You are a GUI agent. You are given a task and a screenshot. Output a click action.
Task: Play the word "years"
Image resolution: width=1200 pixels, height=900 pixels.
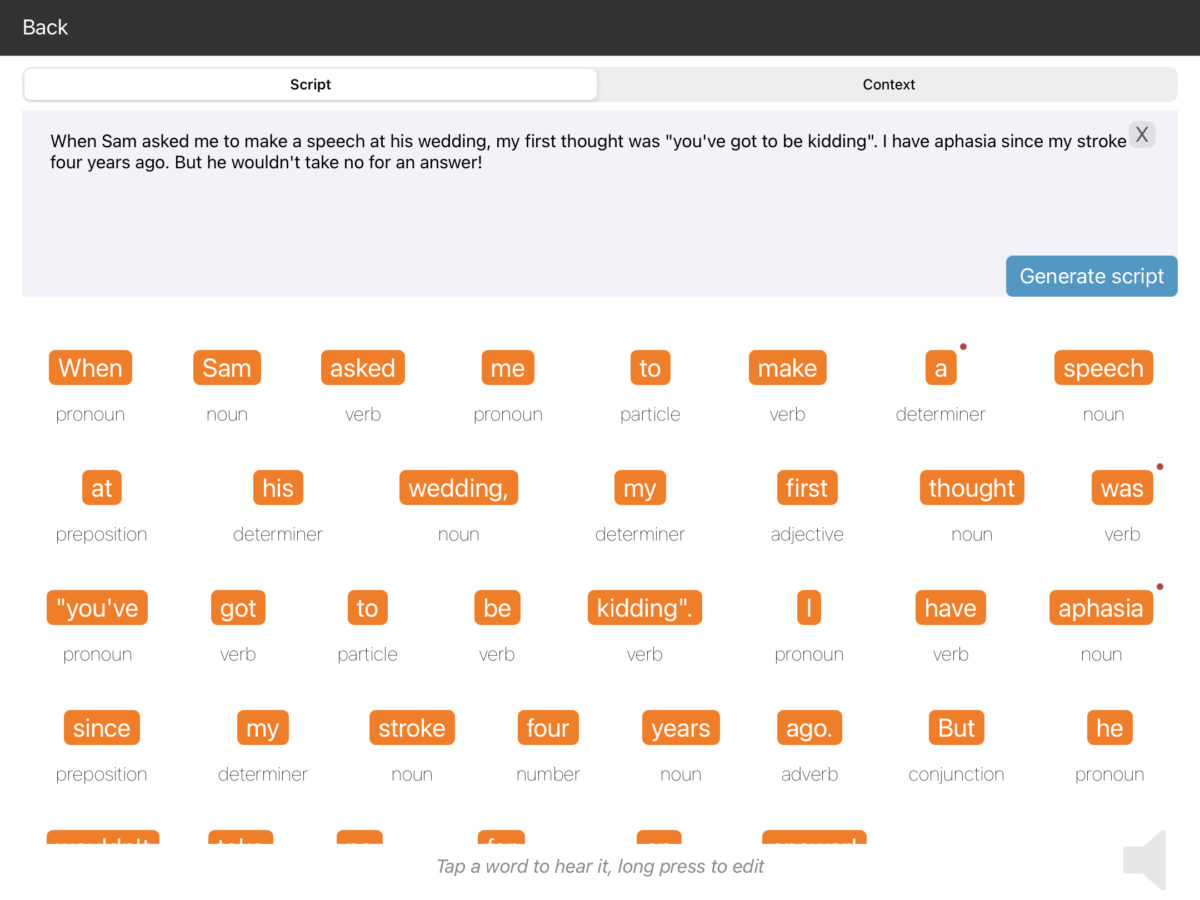680,728
